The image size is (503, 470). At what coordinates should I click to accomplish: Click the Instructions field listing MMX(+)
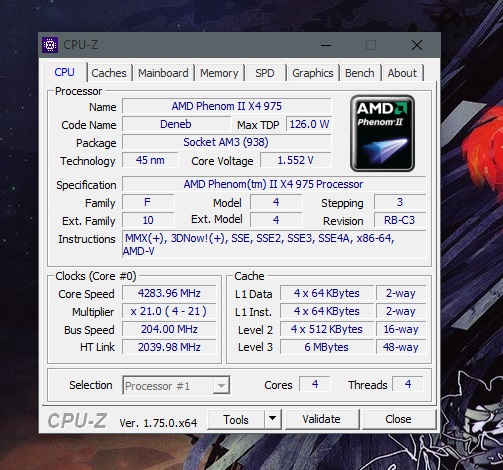[274, 244]
